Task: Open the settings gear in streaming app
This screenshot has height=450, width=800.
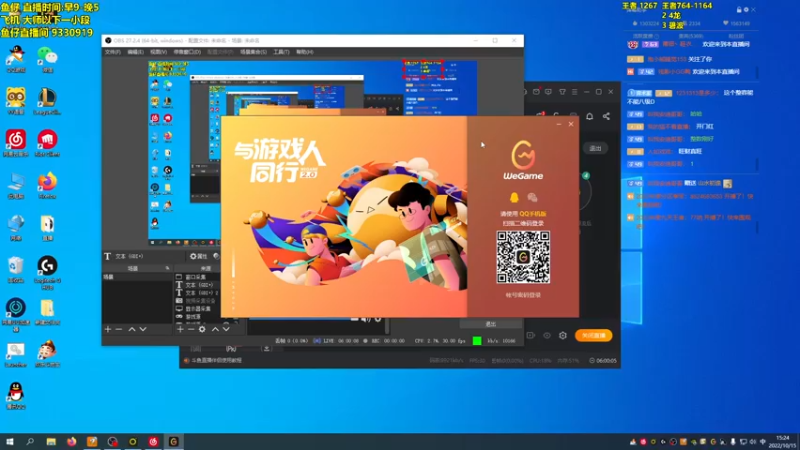Action: click(x=563, y=335)
